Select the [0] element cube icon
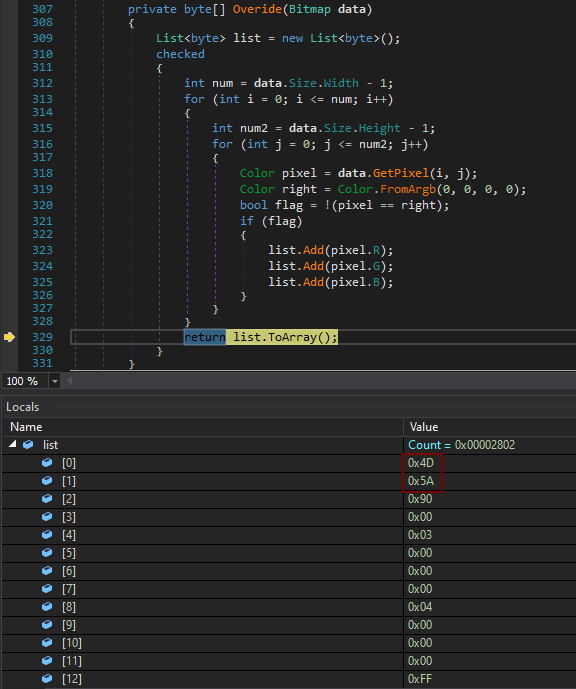The image size is (576, 689). pyautogui.click(x=47, y=463)
